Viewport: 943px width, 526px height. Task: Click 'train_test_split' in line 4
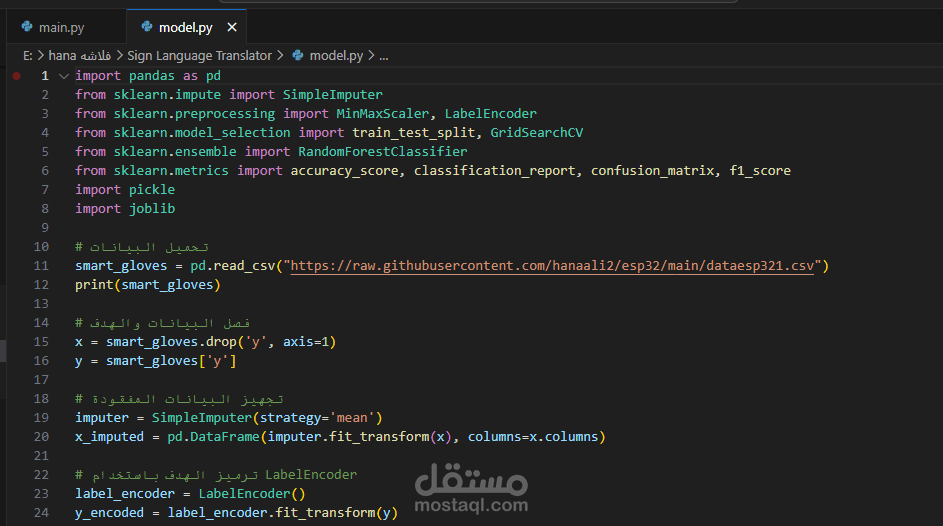(414, 132)
